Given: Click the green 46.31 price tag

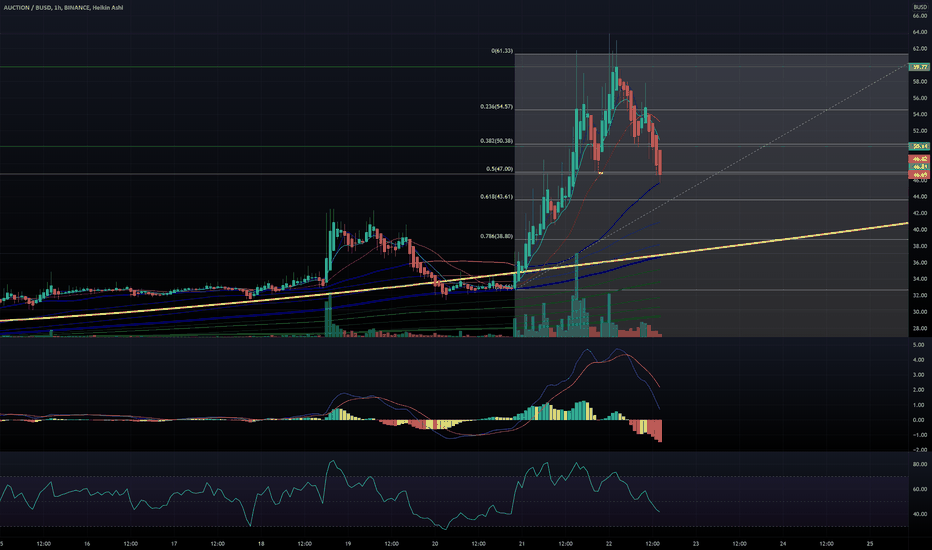Looking at the screenshot, I should [920, 167].
